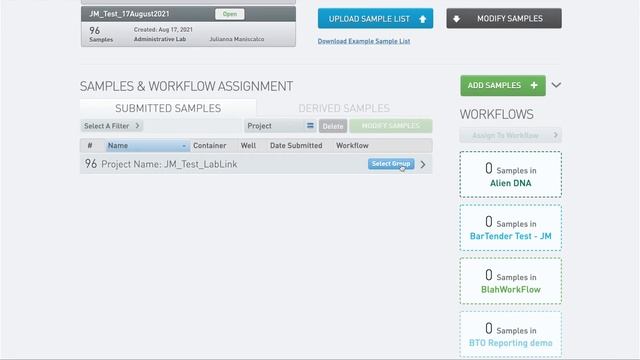This screenshot has width=640, height=360.
Task: Select the BTO Reporting demo workflow box
Action: pos(511,334)
